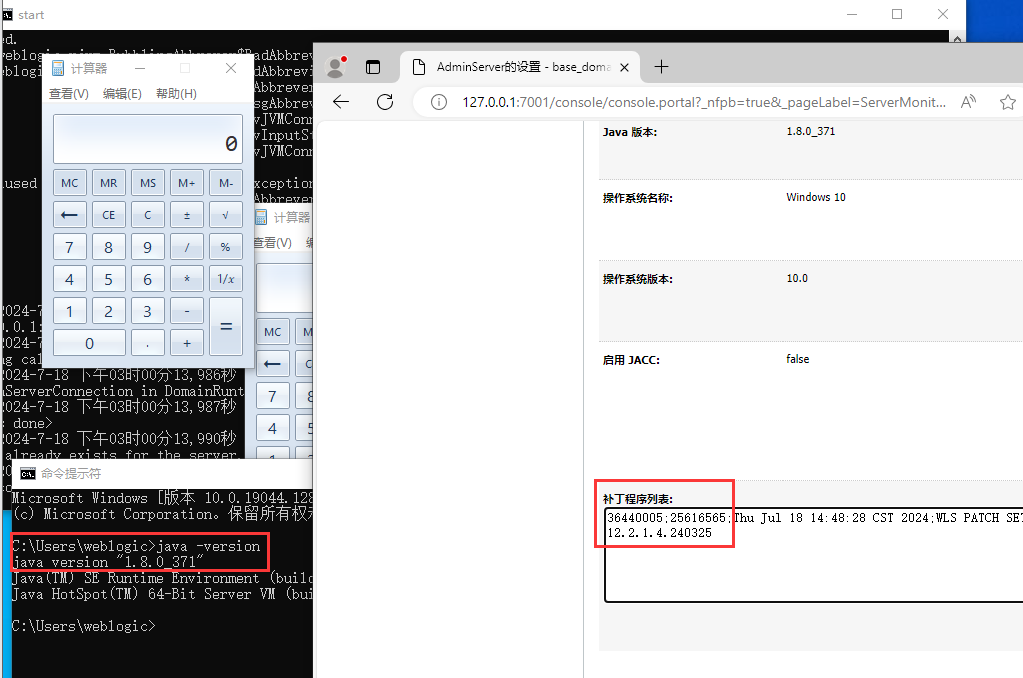The width and height of the screenshot is (1023, 678).
Task: Click multiply key on calculator
Action: pyautogui.click(x=187, y=279)
